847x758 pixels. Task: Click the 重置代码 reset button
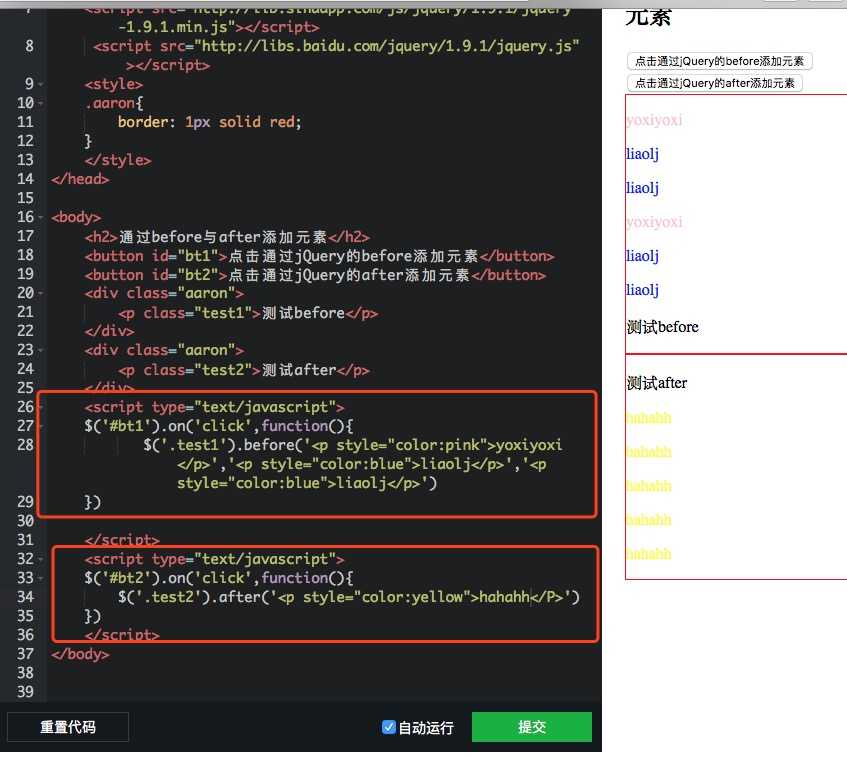tap(68, 727)
